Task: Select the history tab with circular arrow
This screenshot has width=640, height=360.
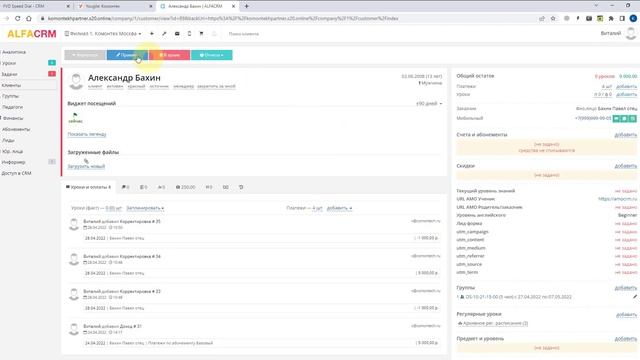Action: pos(241,187)
